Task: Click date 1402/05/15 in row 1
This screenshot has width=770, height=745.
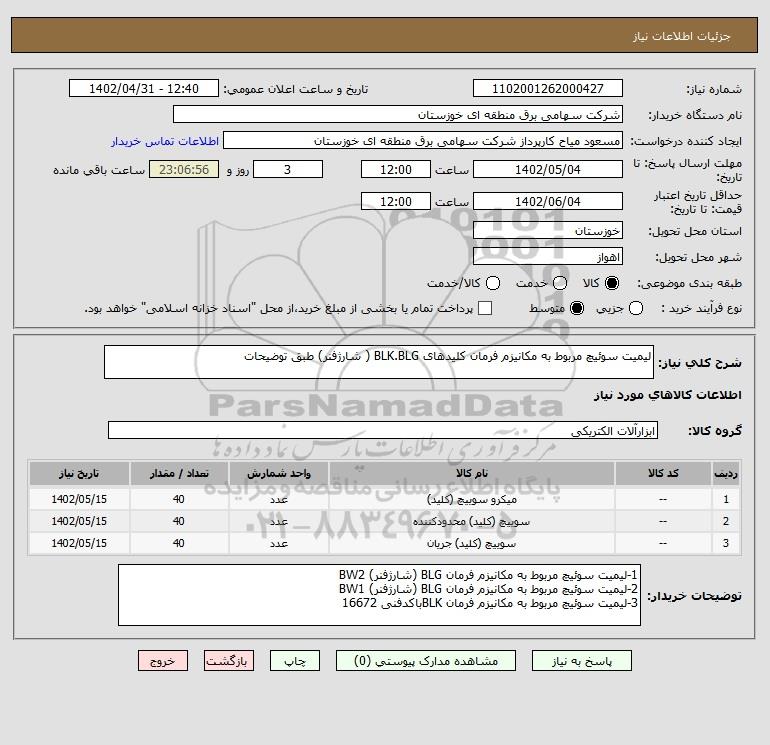Action: tap(79, 499)
